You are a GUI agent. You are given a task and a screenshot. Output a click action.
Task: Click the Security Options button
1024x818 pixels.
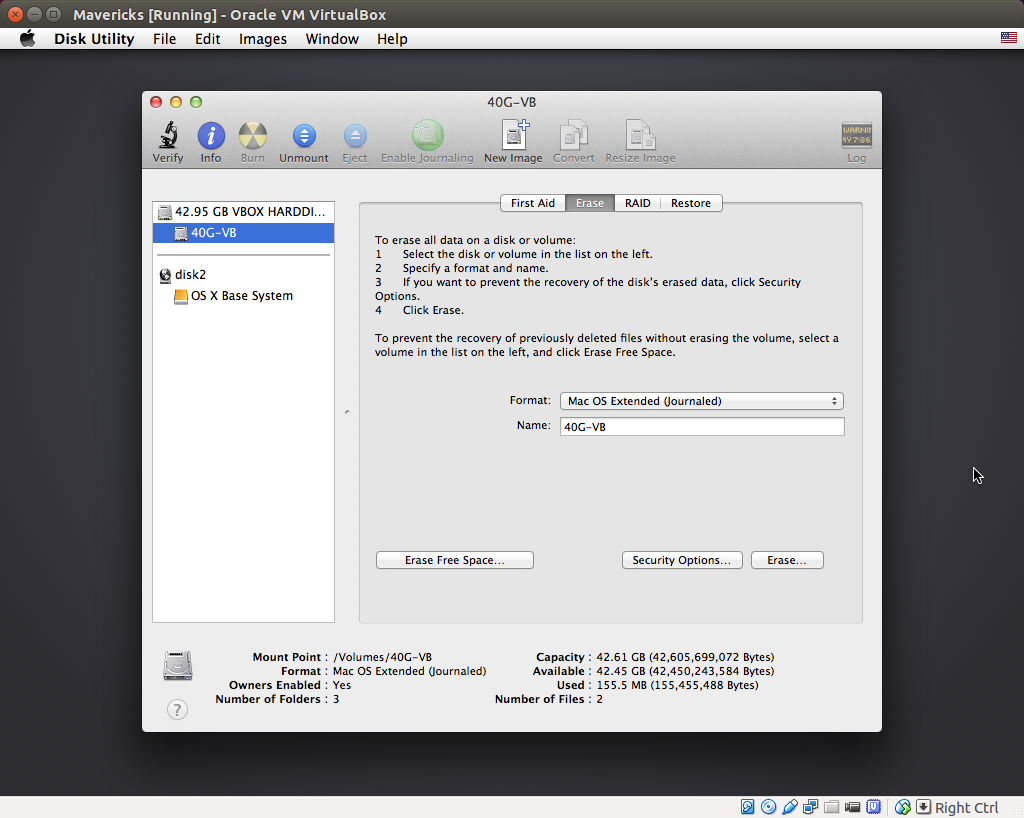682,560
